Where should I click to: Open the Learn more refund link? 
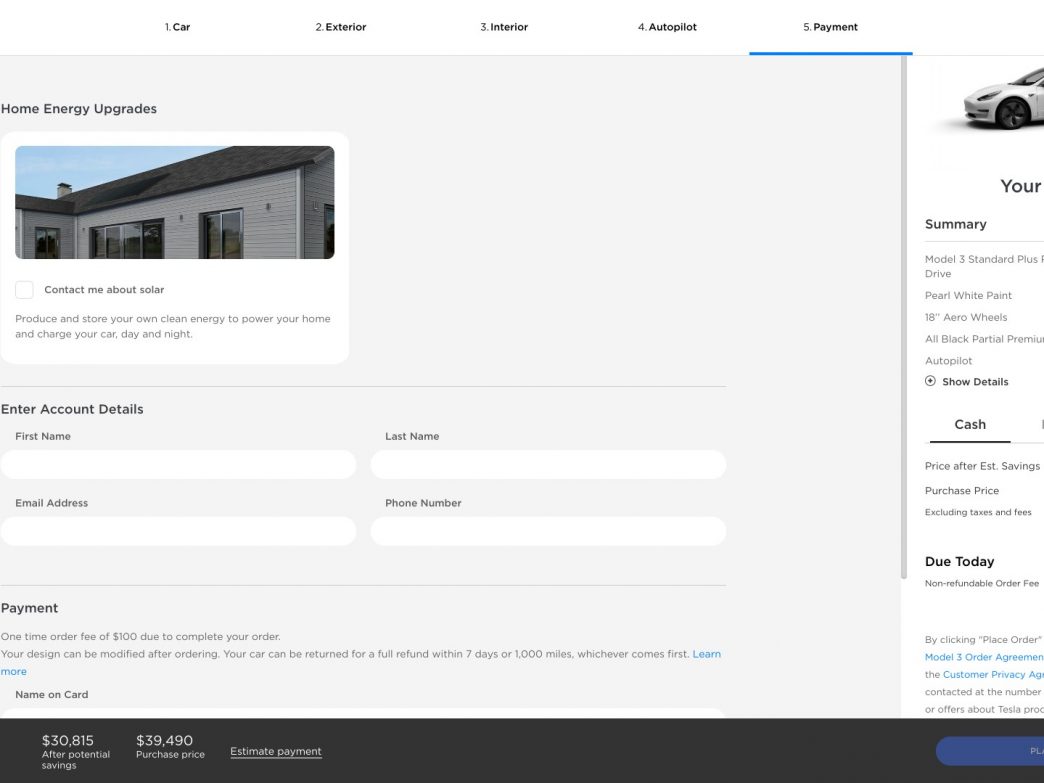coord(706,654)
